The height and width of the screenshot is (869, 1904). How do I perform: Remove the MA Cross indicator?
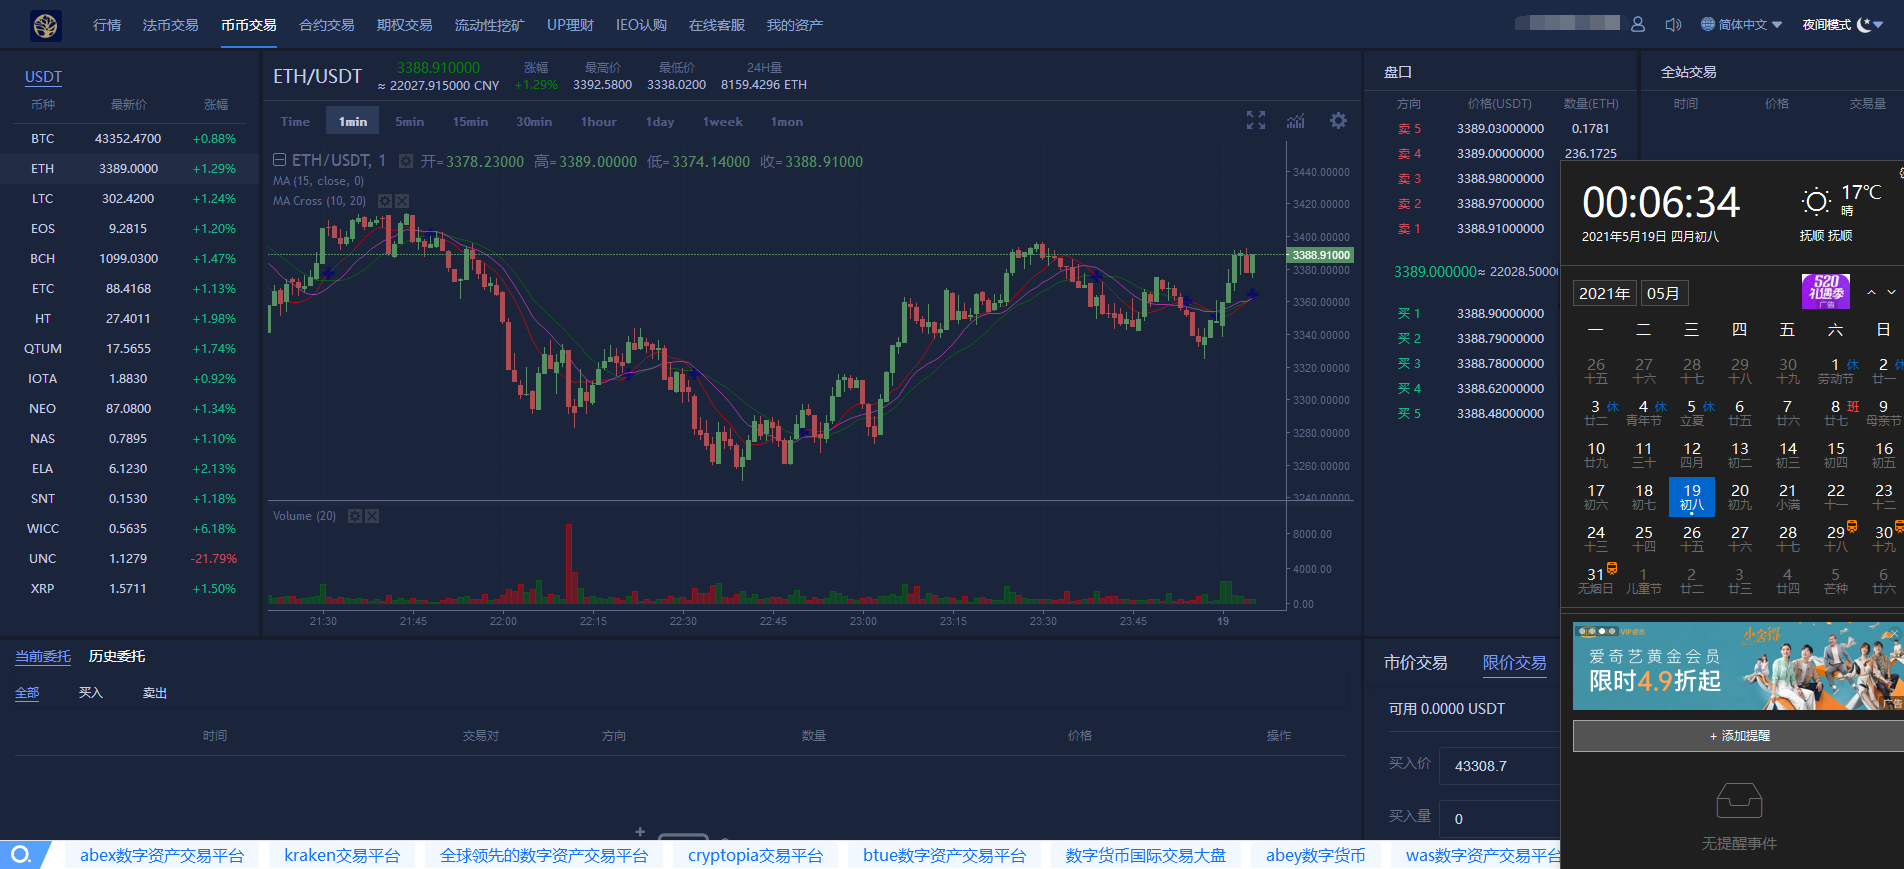(x=403, y=201)
